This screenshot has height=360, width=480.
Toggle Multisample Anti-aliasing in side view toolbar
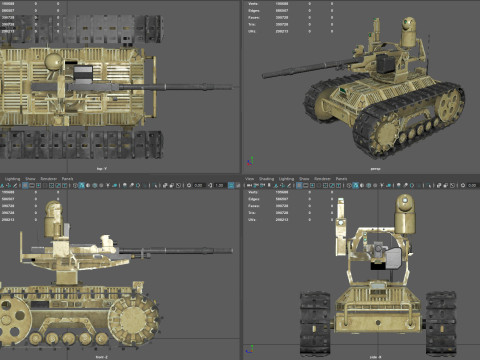(x=412, y=185)
